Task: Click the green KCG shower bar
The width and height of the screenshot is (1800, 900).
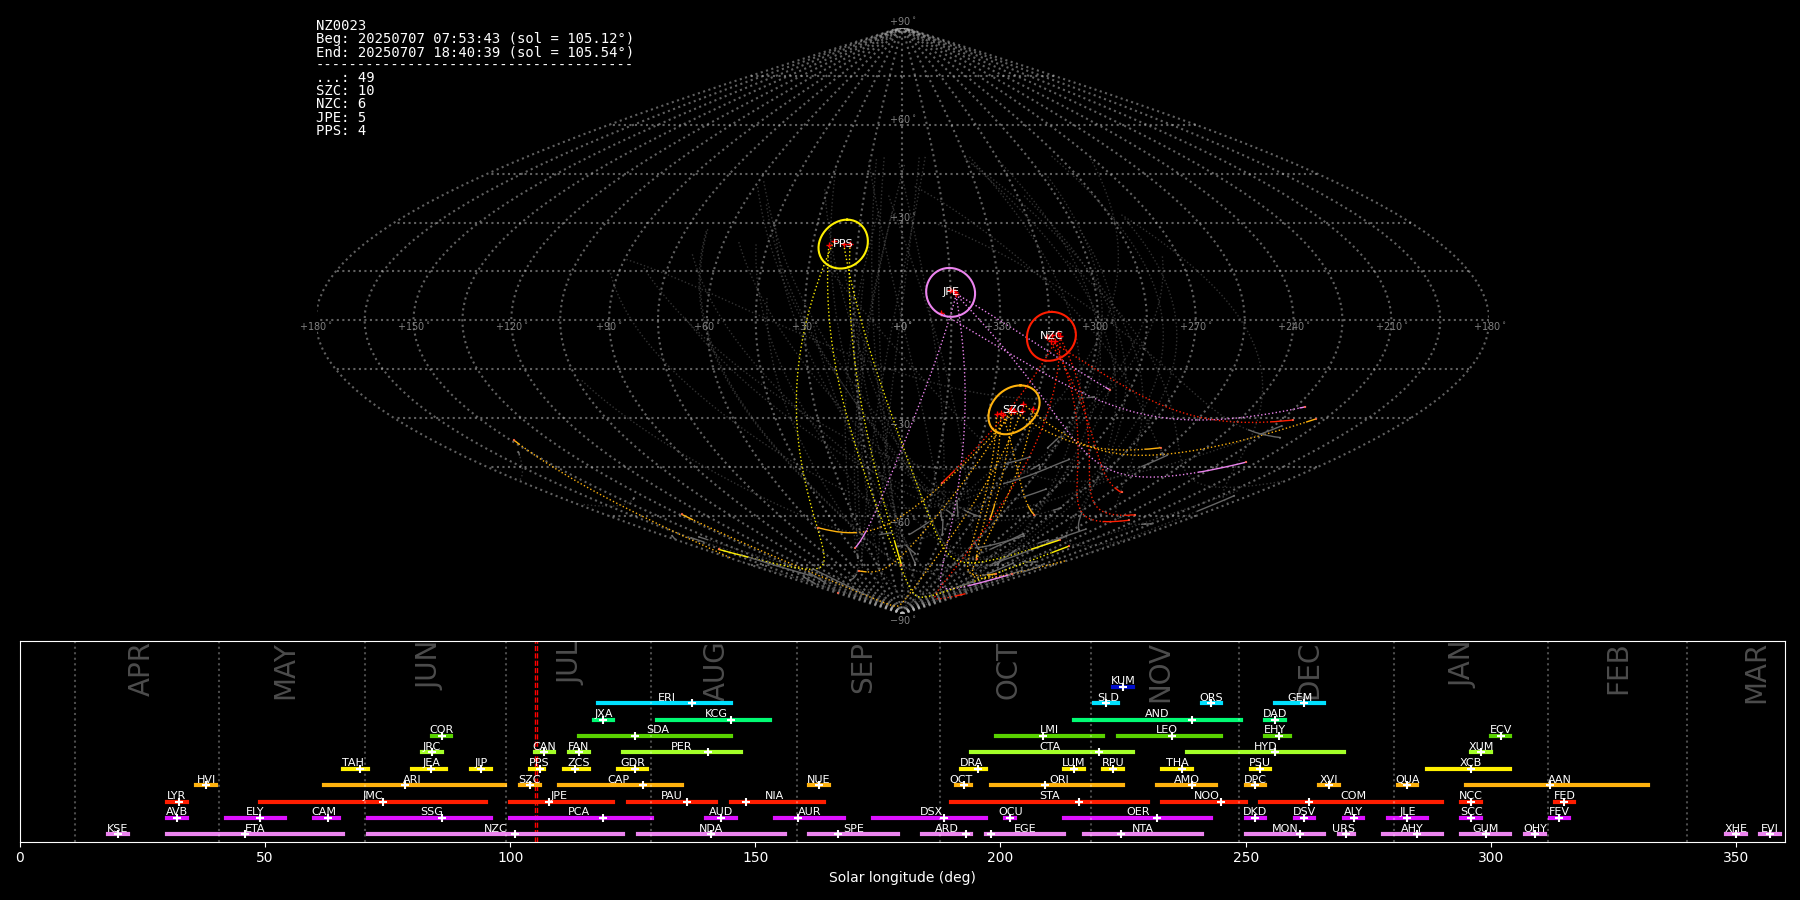Action: click(x=713, y=719)
